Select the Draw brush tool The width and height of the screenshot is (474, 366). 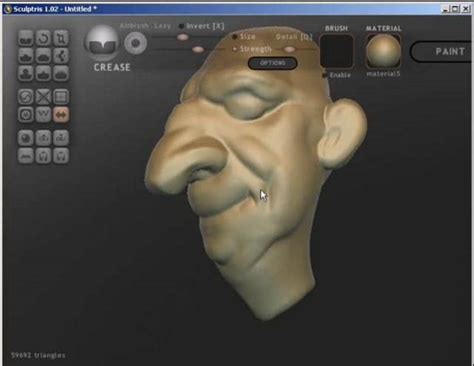[x=26, y=56]
